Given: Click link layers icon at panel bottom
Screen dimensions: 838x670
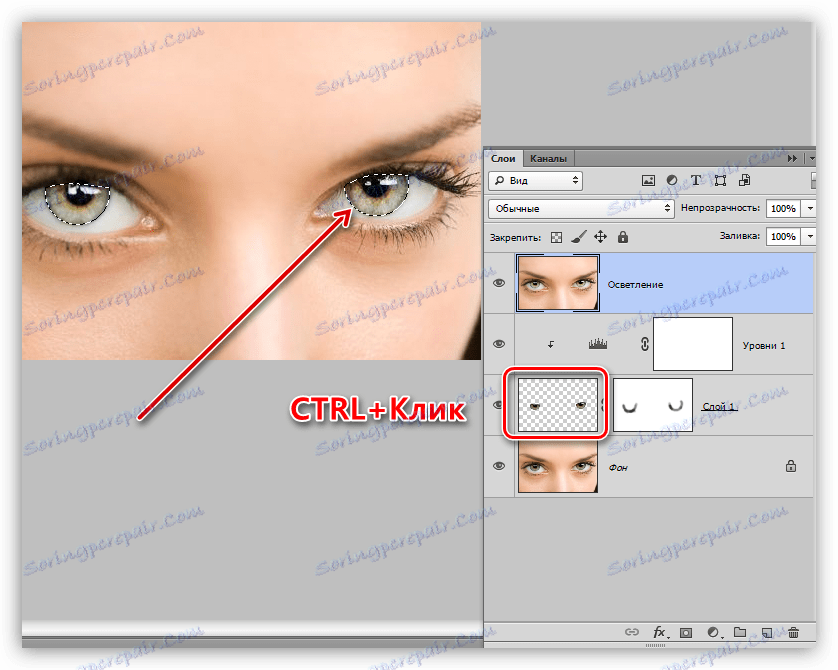Looking at the screenshot, I should coord(632,632).
